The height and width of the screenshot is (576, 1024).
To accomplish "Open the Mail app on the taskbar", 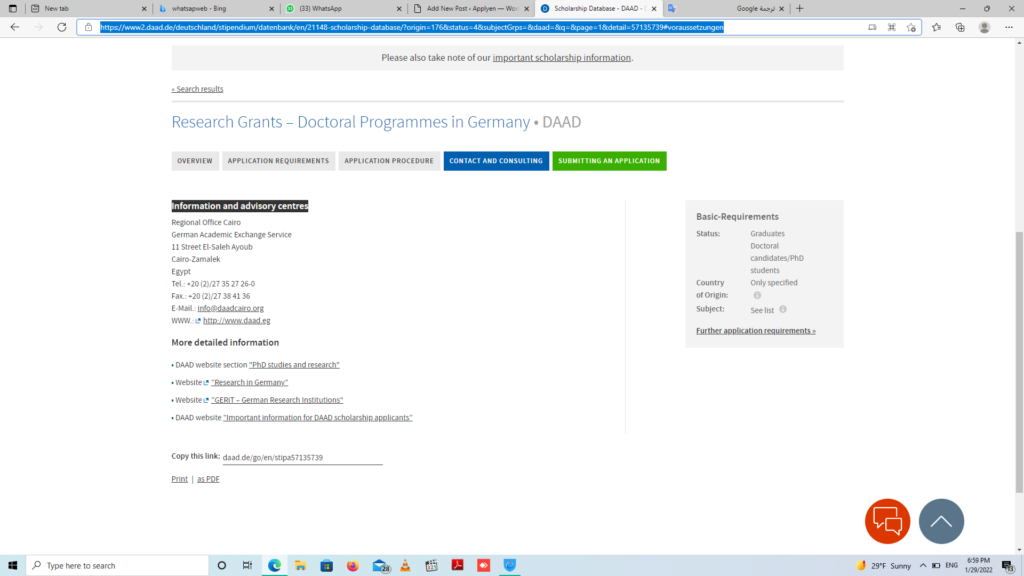I will [x=380, y=566].
